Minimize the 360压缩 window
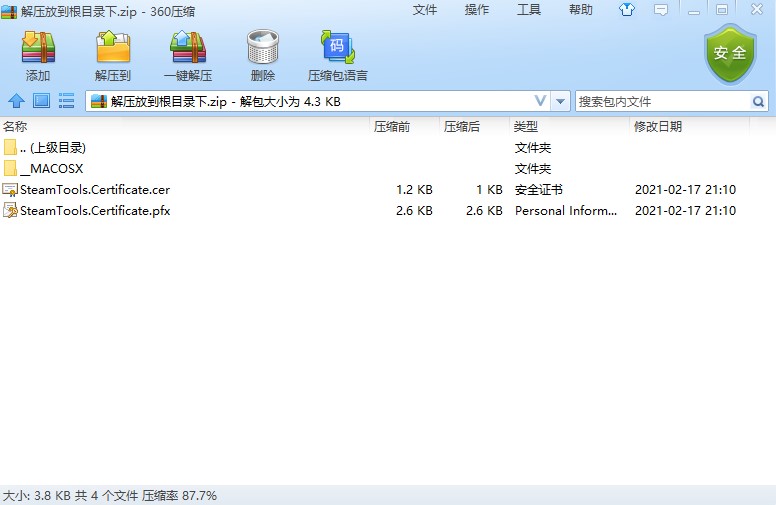 pyautogui.click(x=694, y=10)
